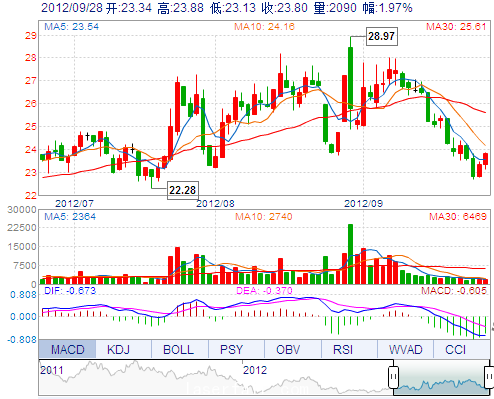Click the 28.97 high price label
Image resolution: width=494 pixels, height=399 pixels.
pos(382,36)
